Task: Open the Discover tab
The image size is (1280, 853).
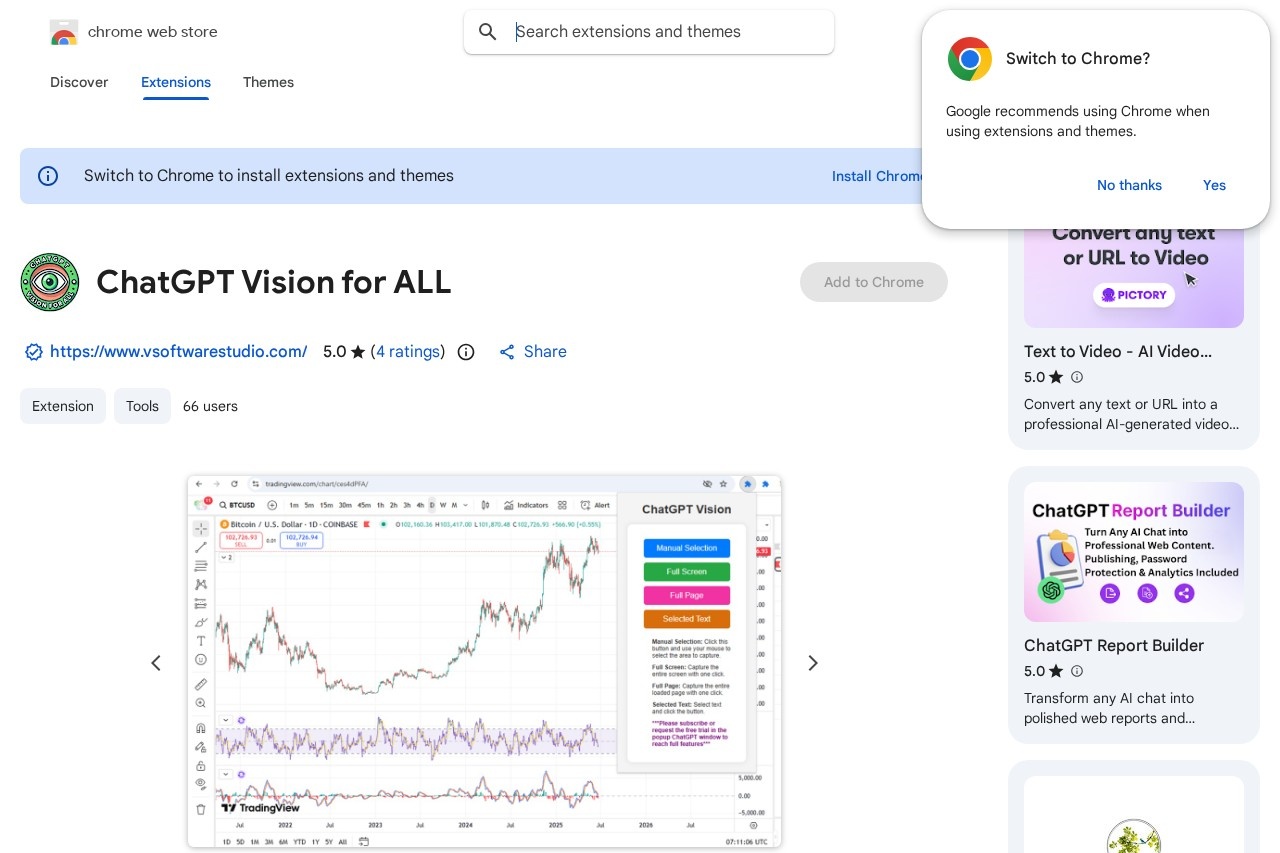Action: point(79,82)
